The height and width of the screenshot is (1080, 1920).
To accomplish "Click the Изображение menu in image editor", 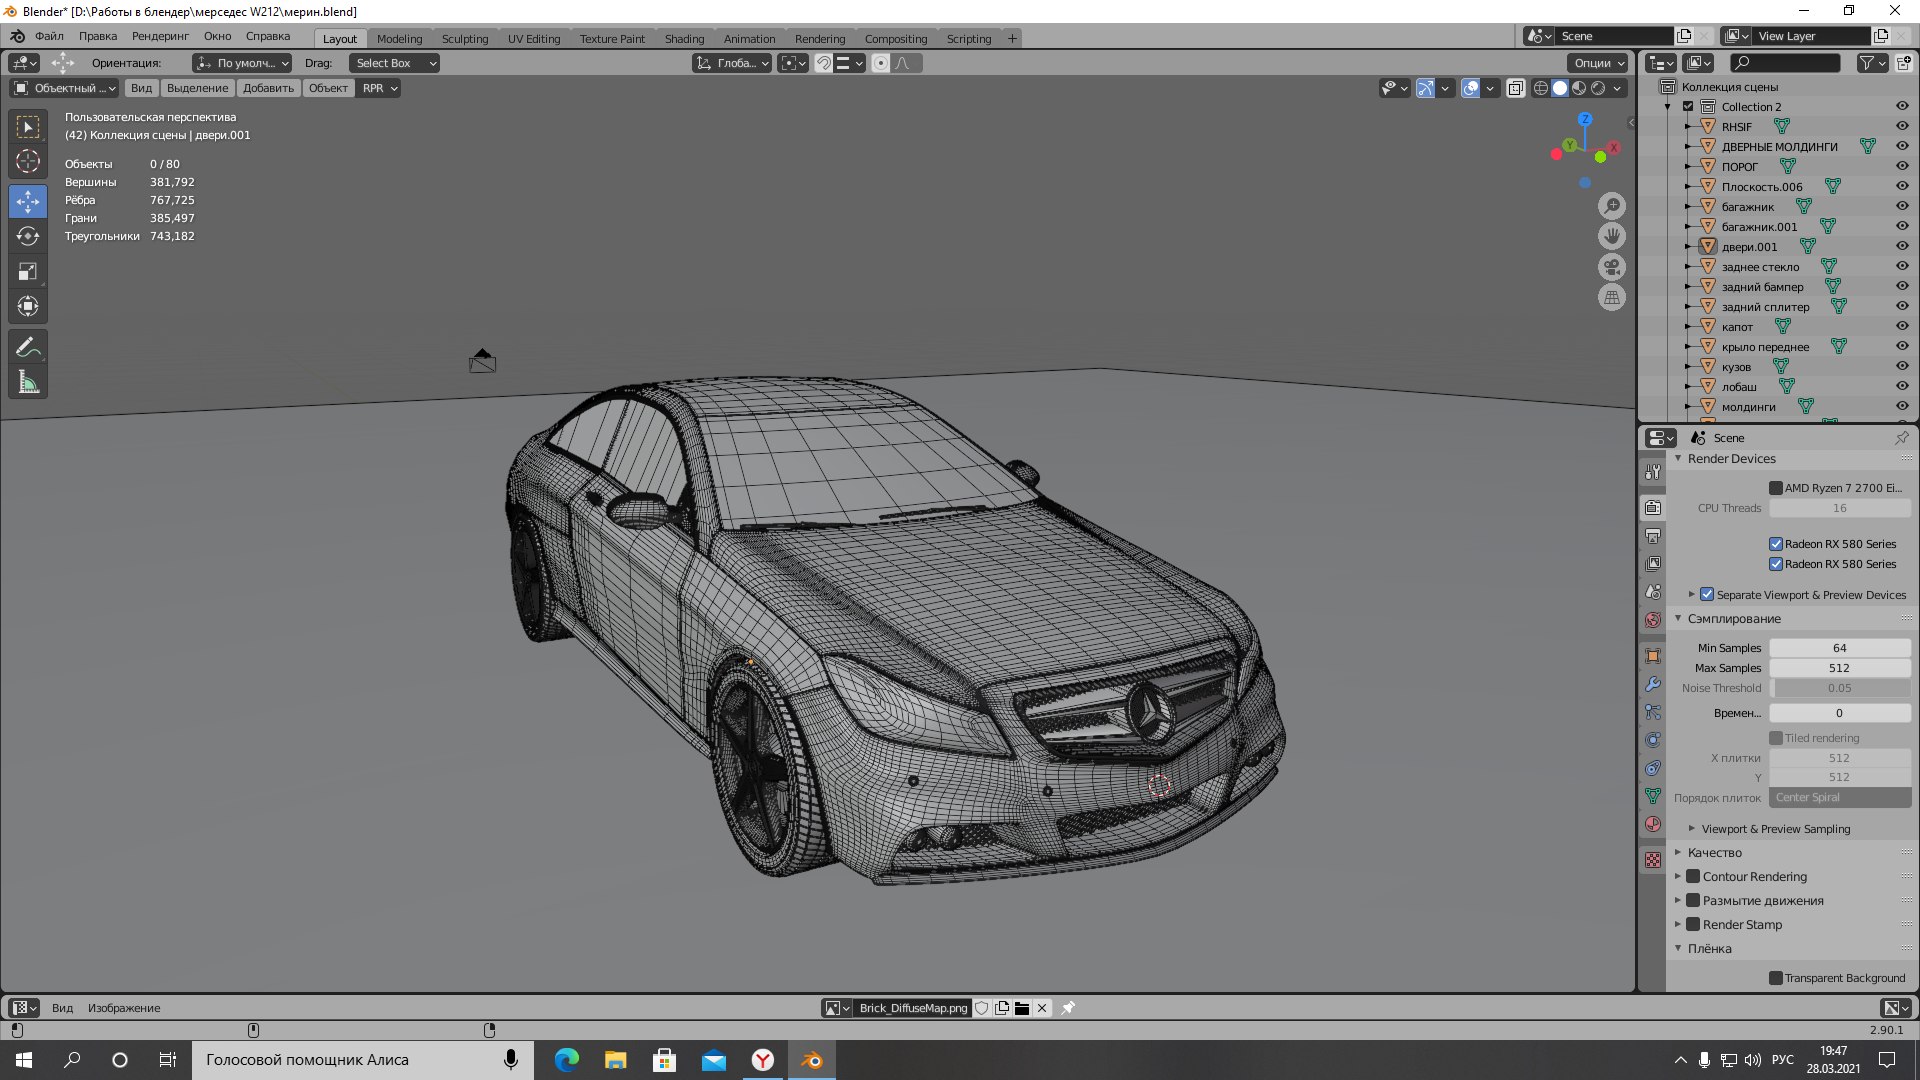I will coord(124,1008).
